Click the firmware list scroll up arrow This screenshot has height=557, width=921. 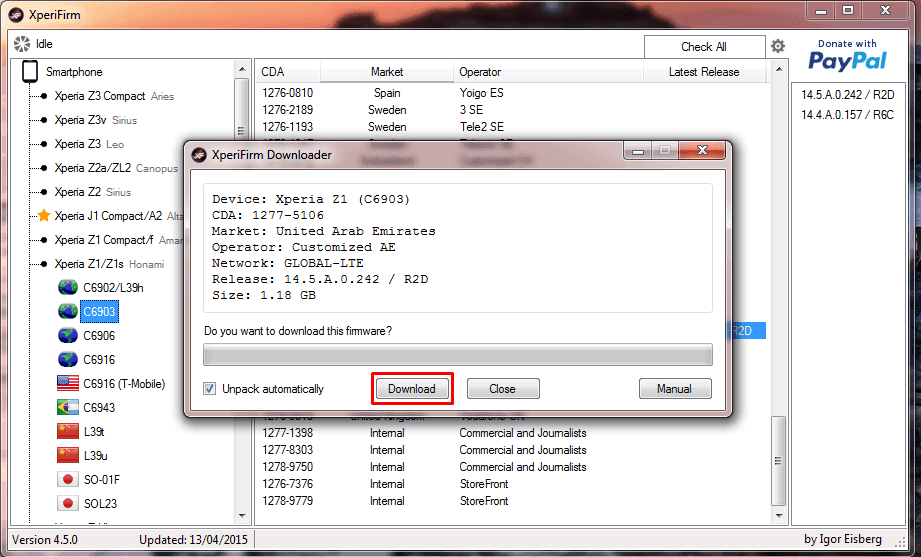point(779,69)
